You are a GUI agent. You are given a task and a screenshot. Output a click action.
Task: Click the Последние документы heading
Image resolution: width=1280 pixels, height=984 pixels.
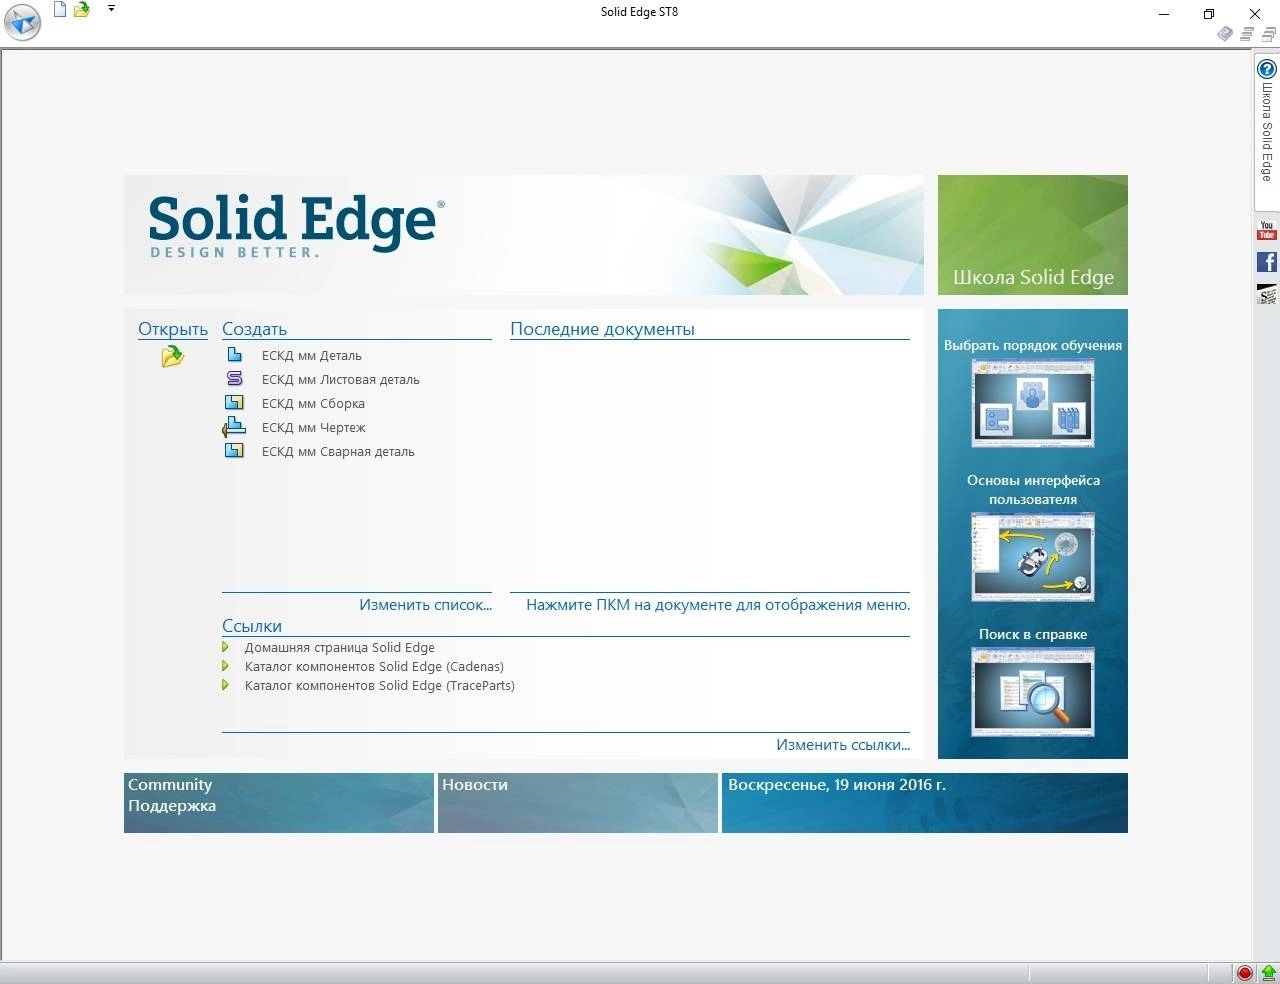tap(602, 329)
